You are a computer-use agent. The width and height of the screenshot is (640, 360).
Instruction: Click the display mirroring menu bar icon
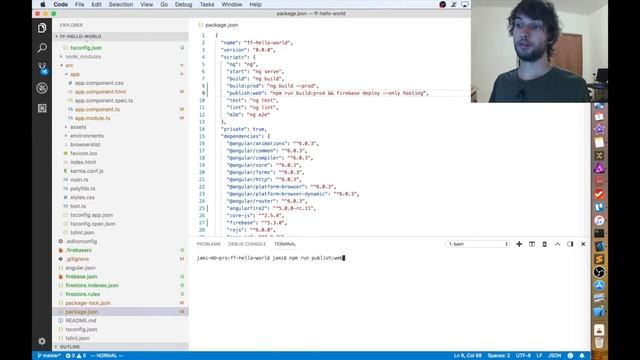pyautogui.click(x=464, y=4)
